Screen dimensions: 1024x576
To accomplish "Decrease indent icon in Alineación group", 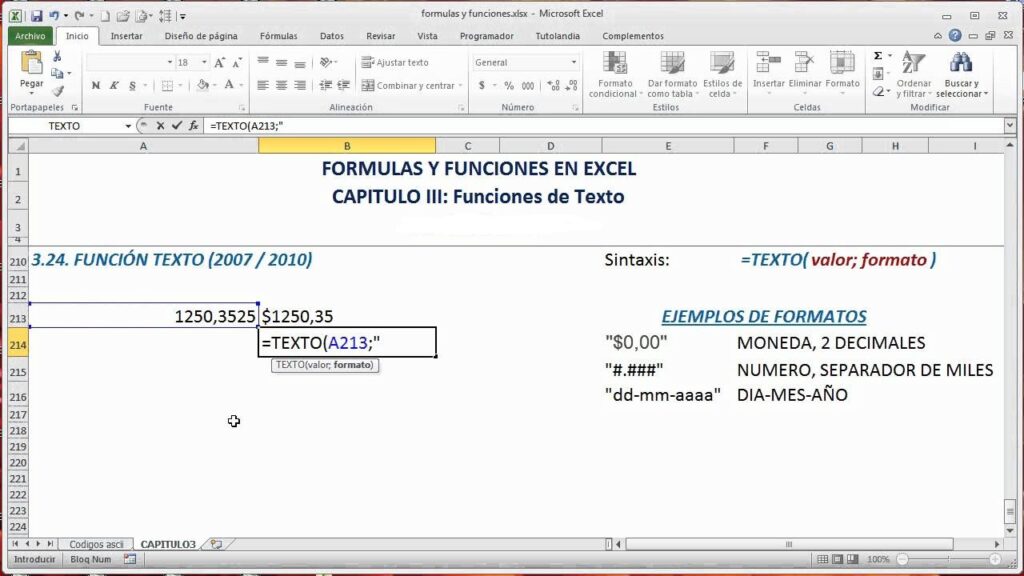I will (x=325, y=86).
